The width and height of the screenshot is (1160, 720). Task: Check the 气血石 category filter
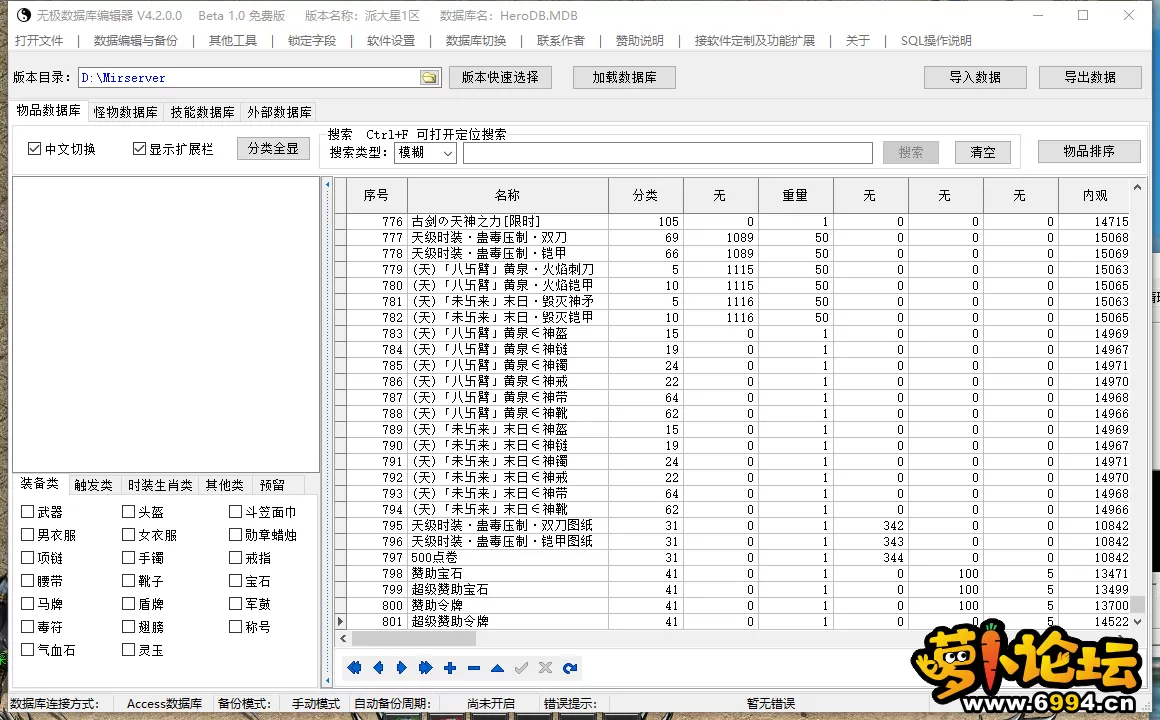point(27,650)
